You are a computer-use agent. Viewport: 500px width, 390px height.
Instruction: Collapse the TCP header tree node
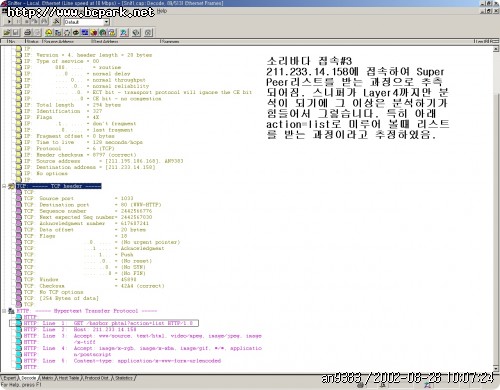click(x=4, y=186)
